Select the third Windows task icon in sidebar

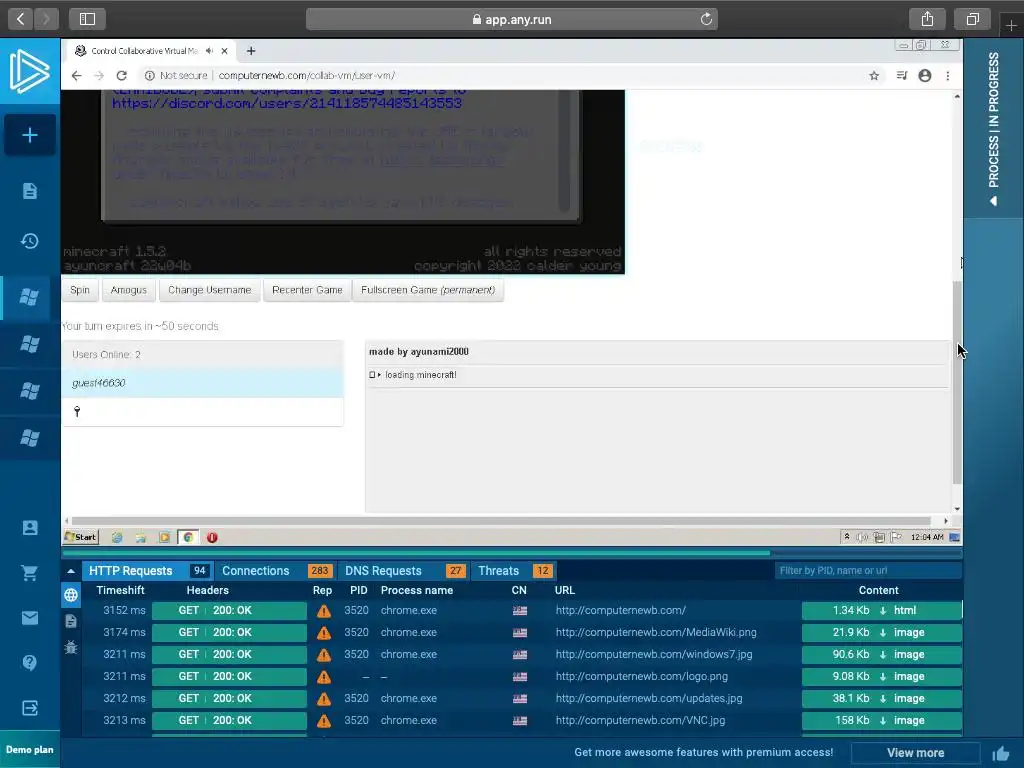[x=29, y=391]
